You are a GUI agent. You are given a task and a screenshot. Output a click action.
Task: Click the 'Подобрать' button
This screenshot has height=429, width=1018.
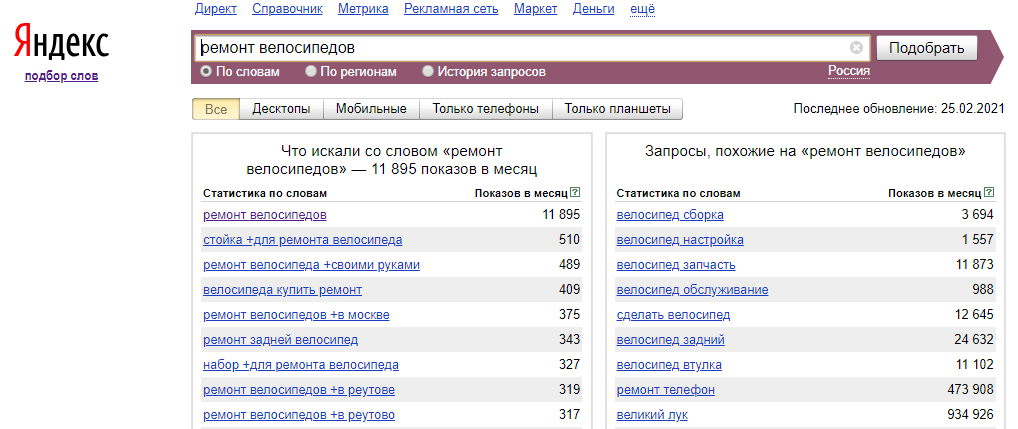(926, 48)
